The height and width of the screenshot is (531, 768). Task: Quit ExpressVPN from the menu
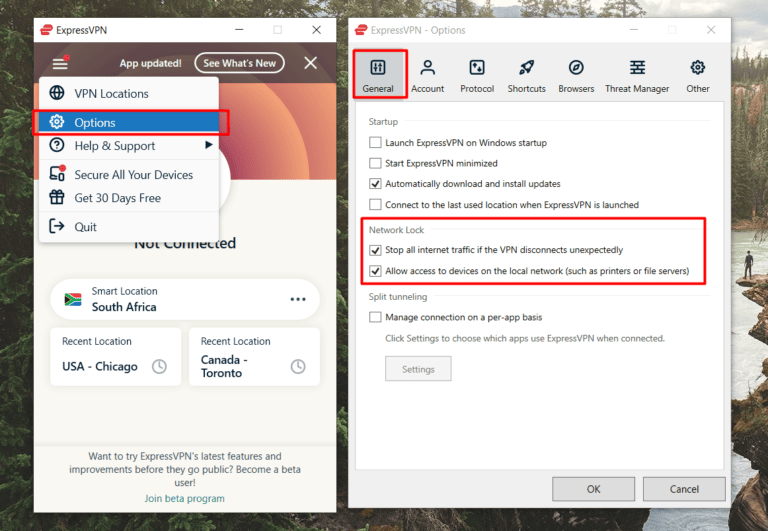128,227
